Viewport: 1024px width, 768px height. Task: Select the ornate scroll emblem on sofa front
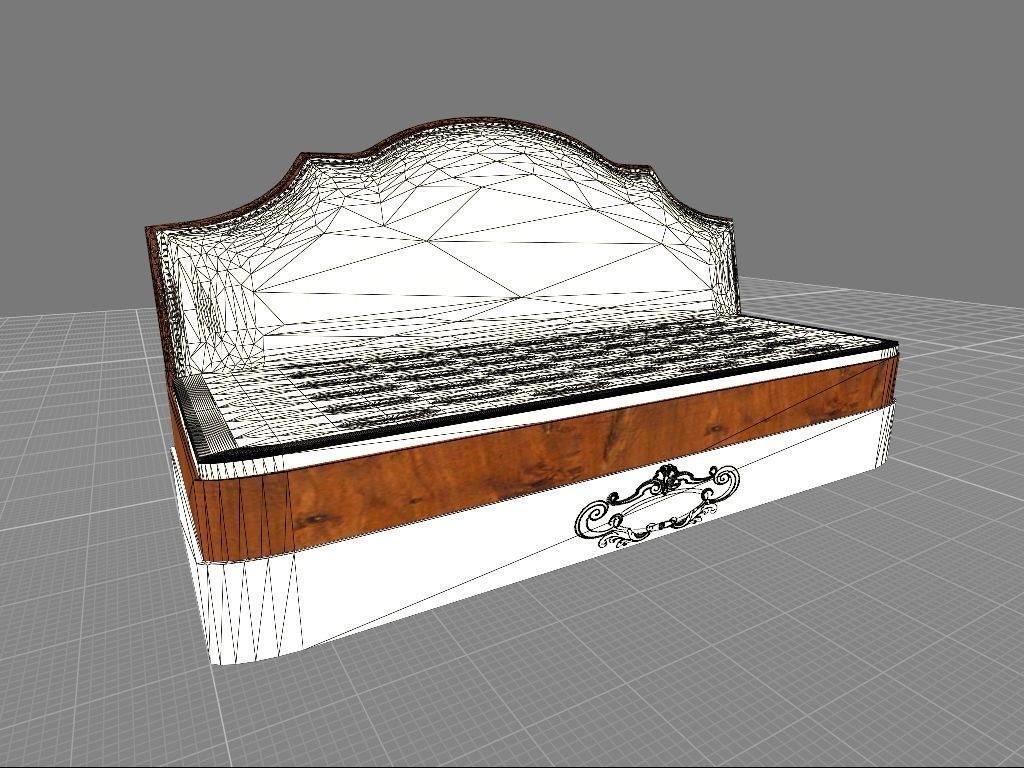pyautogui.click(x=656, y=506)
